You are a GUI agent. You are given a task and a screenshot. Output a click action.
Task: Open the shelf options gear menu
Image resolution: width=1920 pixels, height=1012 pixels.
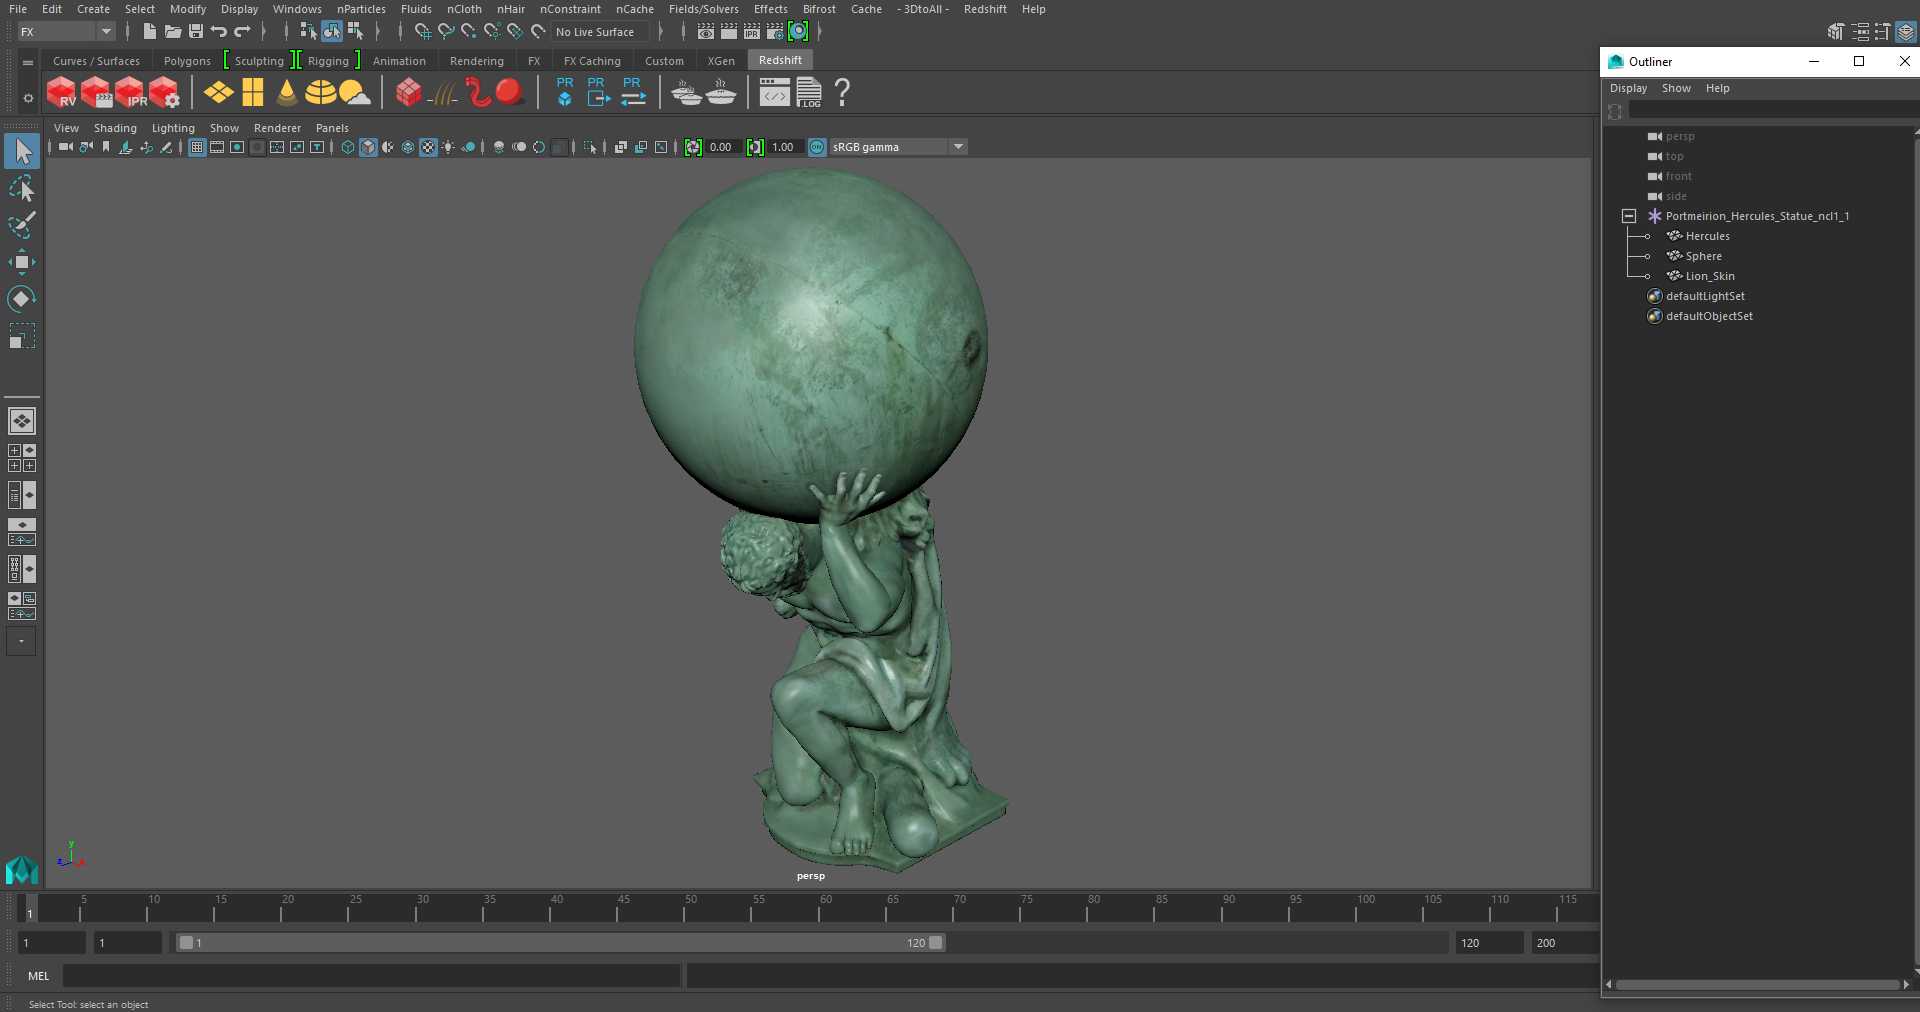[28, 98]
